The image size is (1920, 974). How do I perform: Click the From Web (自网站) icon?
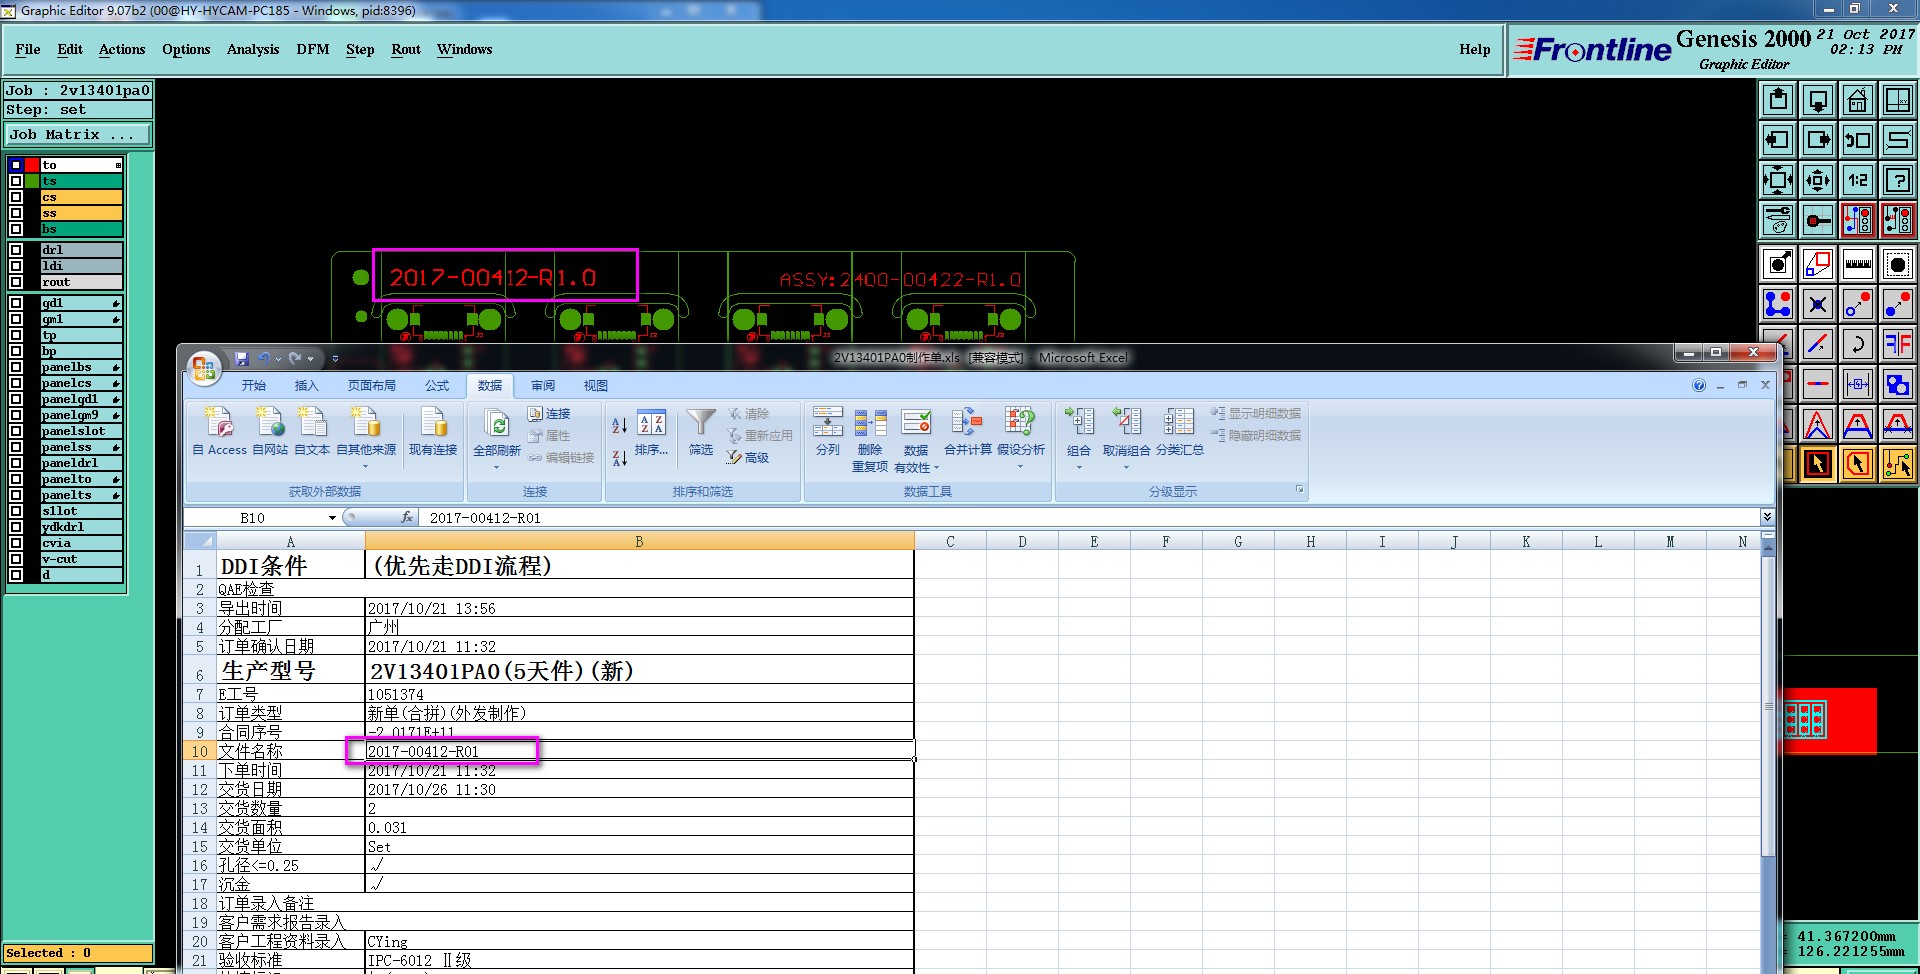click(x=270, y=432)
